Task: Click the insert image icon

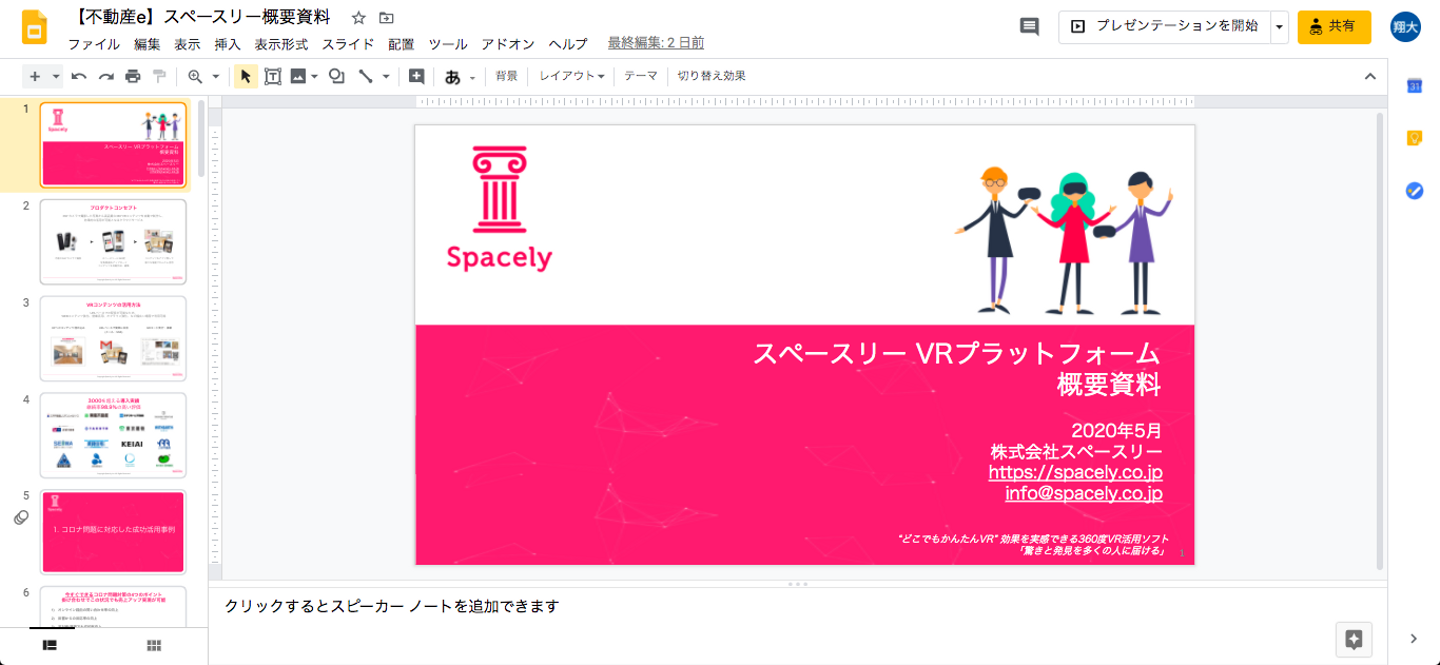Action: coord(298,76)
